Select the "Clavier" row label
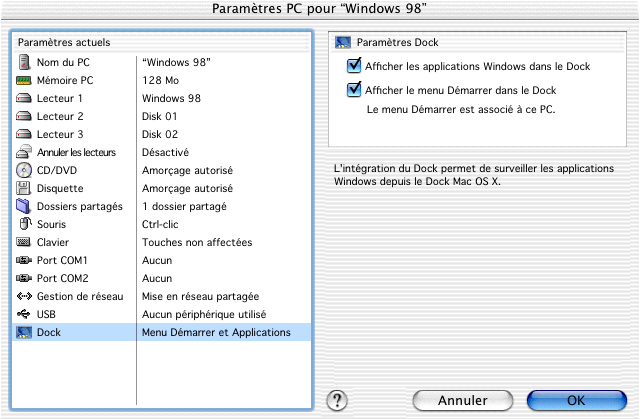Image resolution: width=640 pixels, height=420 pixels. [53, 242]
